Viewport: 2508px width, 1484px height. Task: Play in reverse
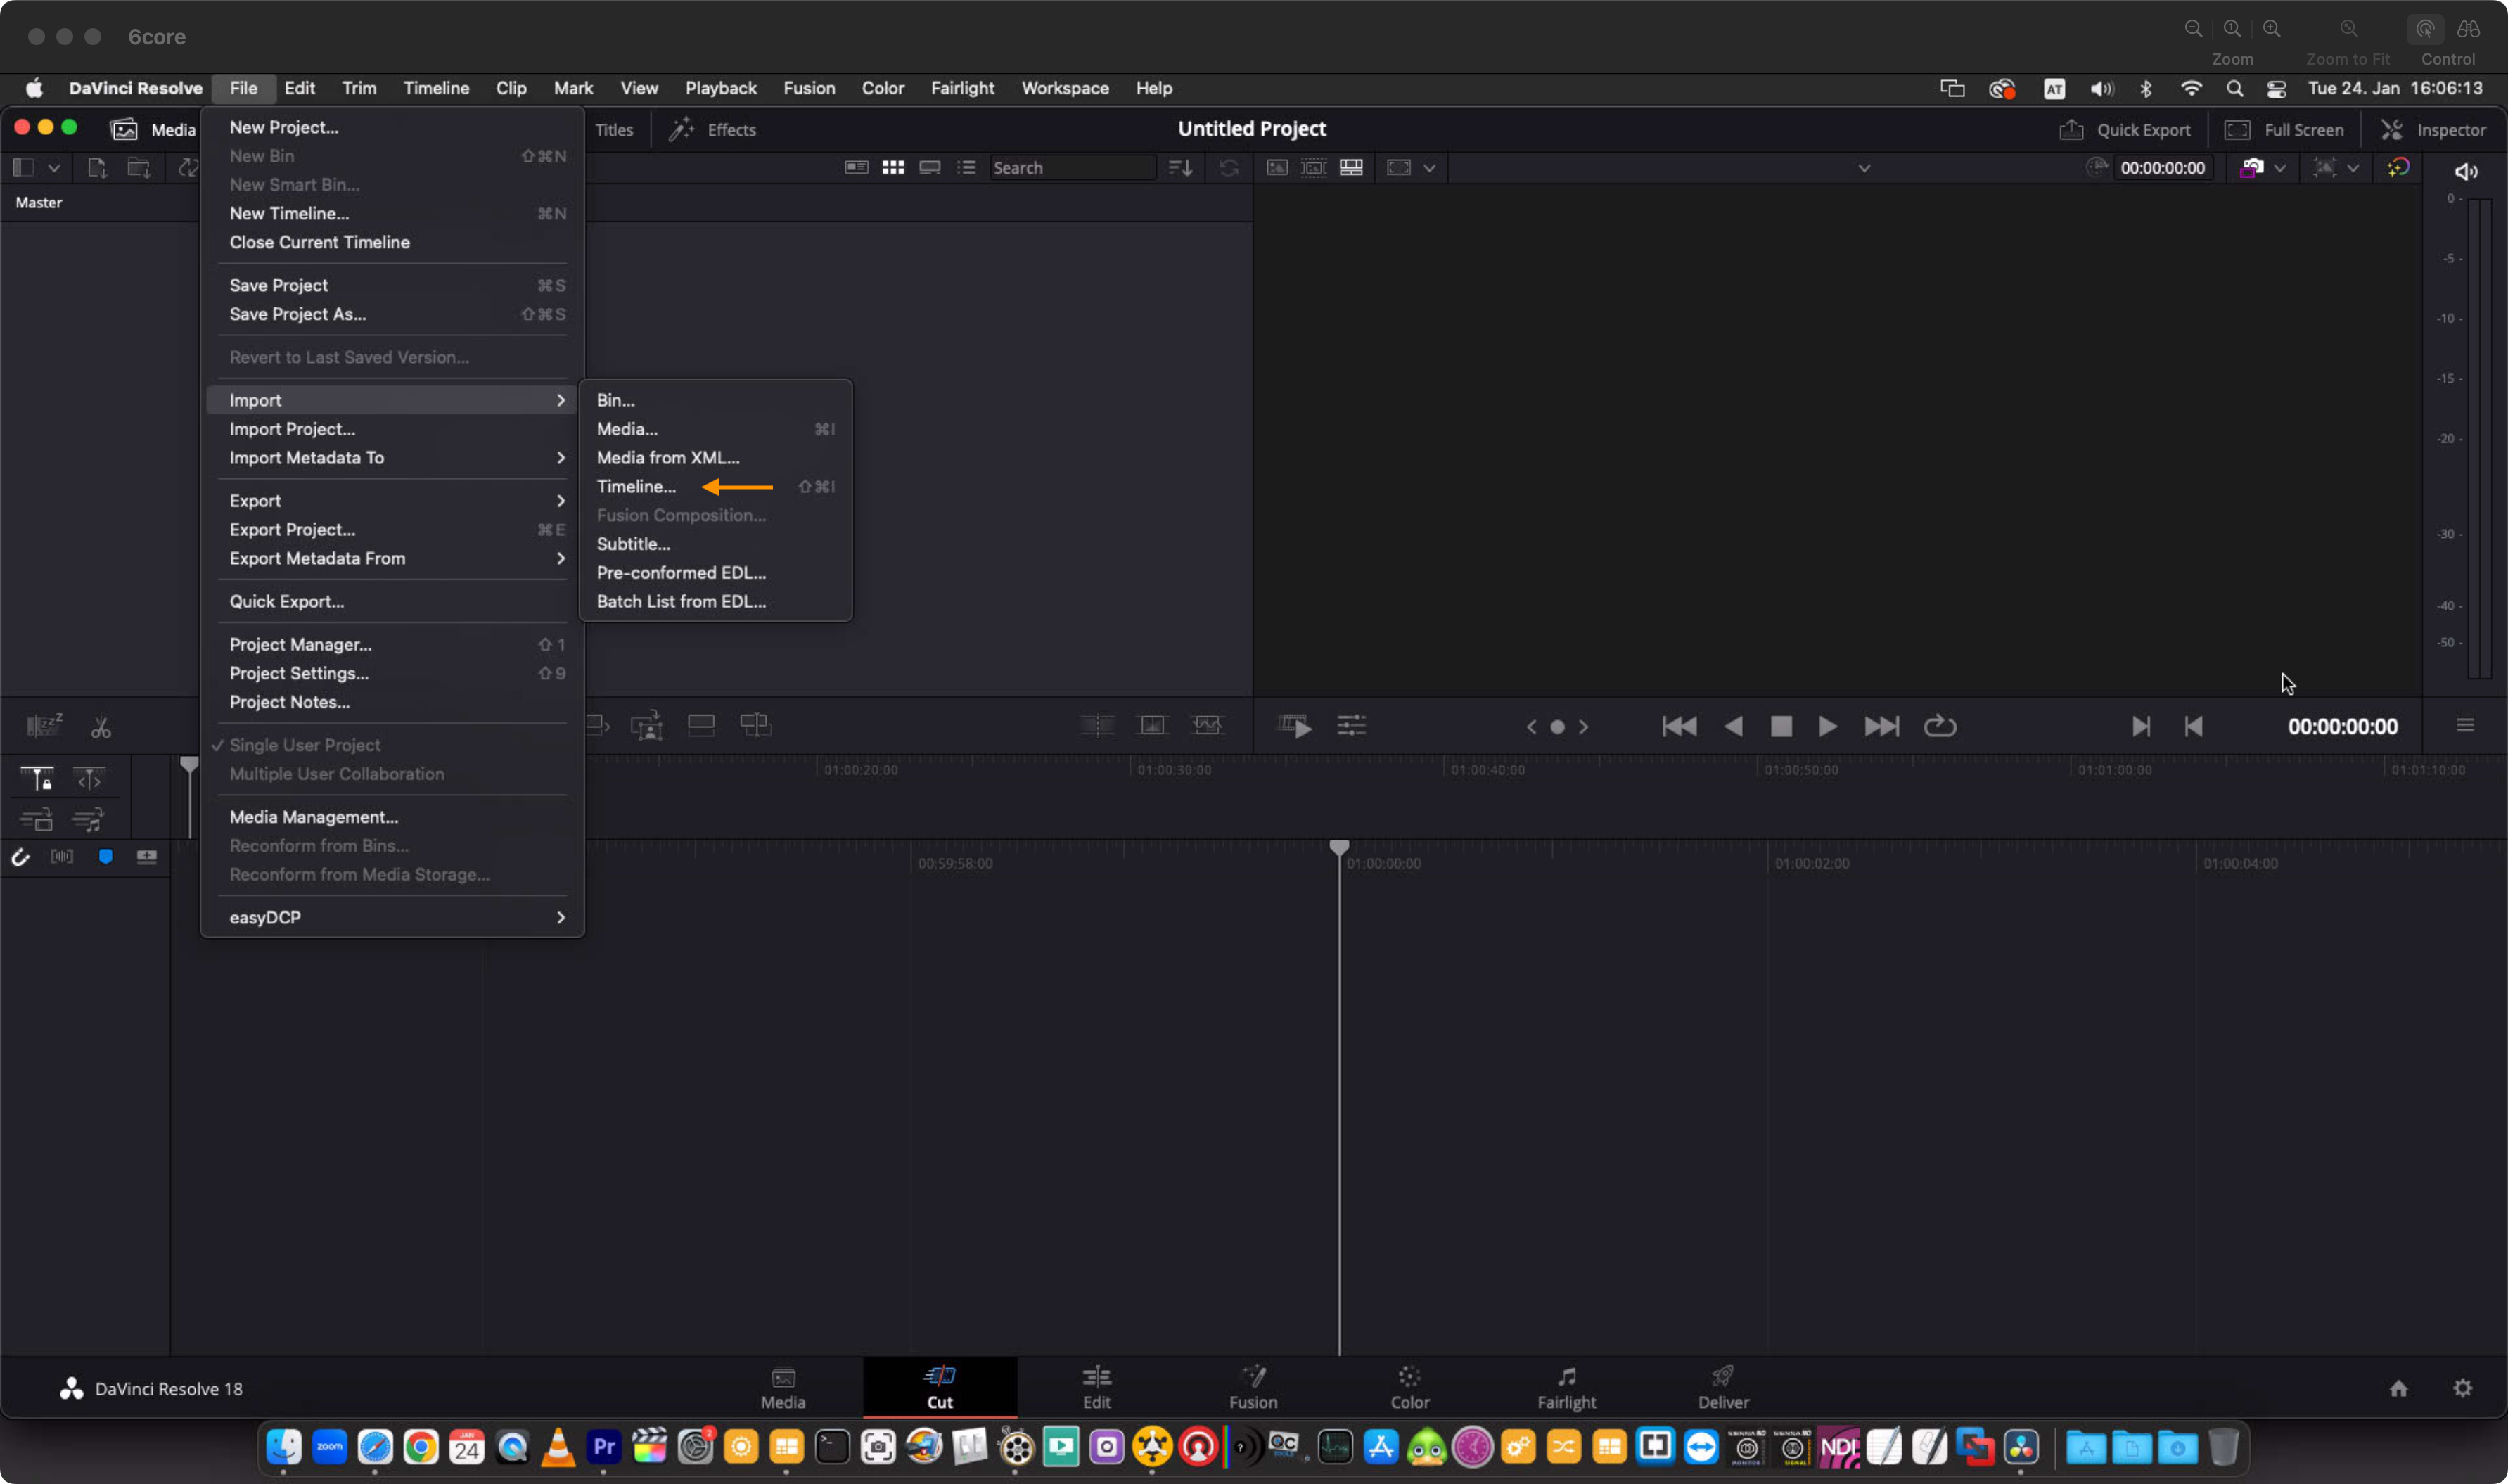click(x=1733, y=727)
